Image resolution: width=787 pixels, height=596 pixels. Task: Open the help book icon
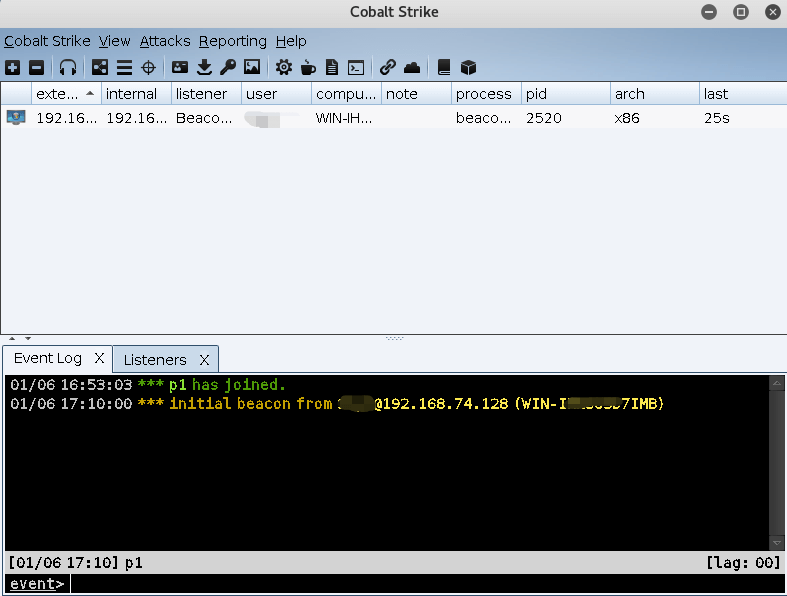click(x=444, y=67)
